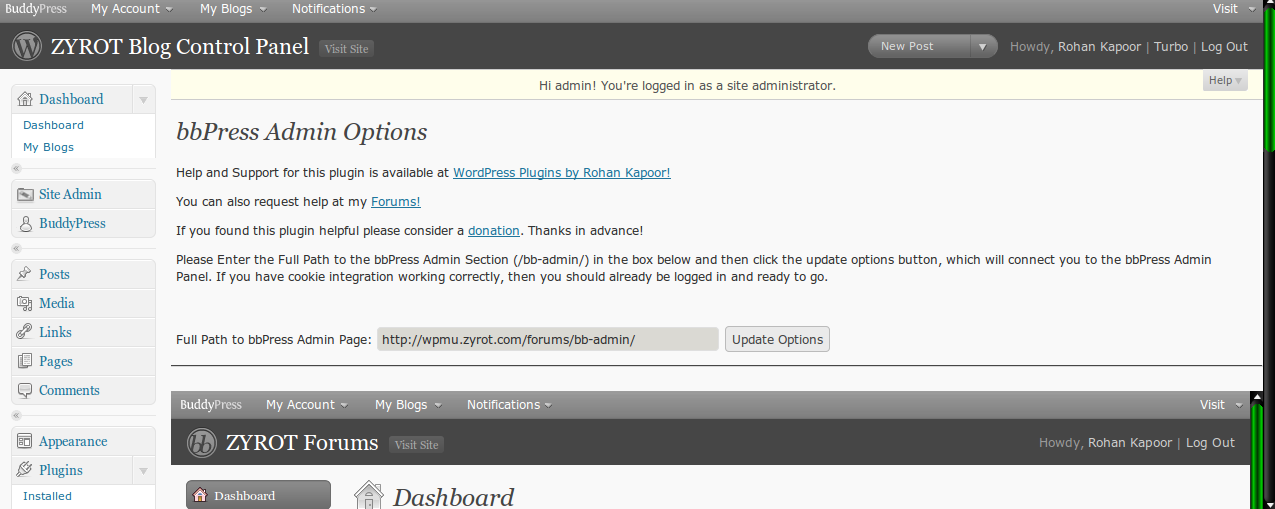Image resolution: width=1275 pixels, height=509 pixels.
Task: Click the Posts pushpin icon
Action: pos(26,274)
